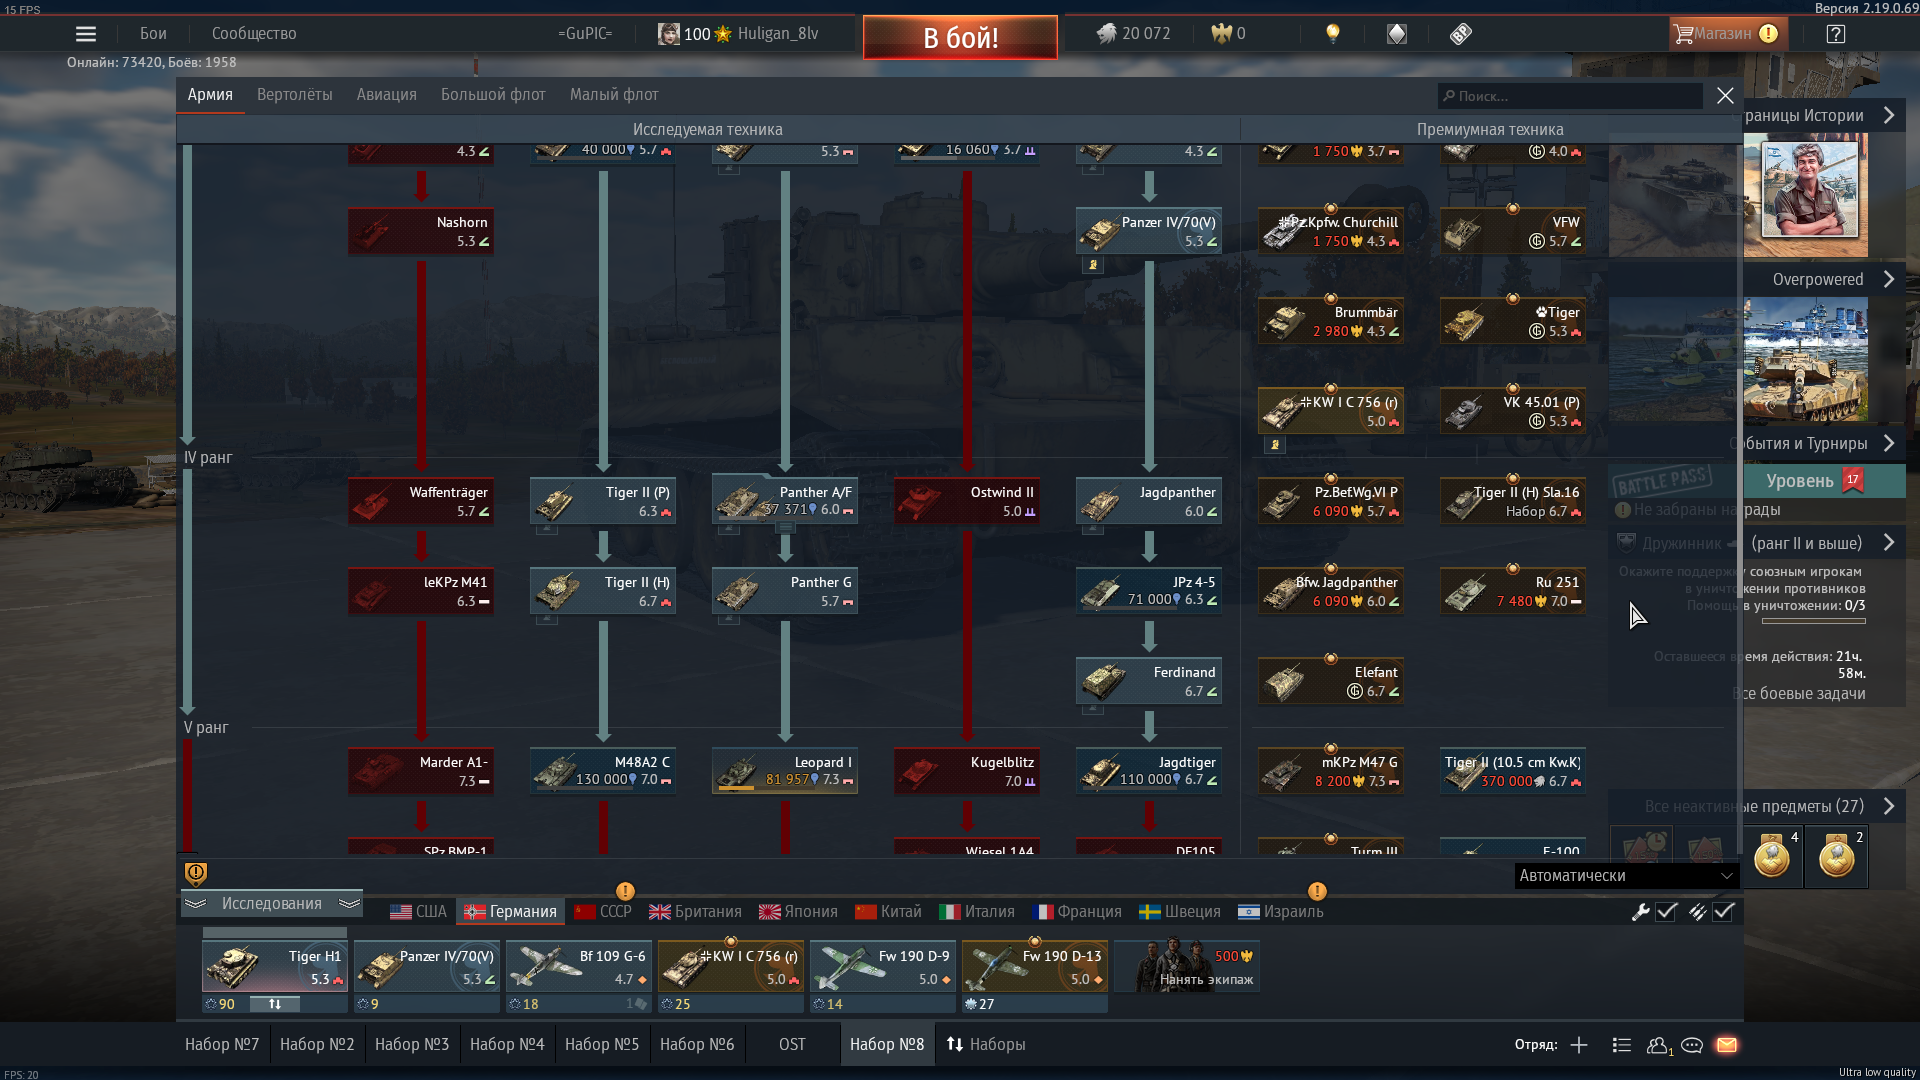
Task: Switch to the Малый флот tab
Action: [x=614, y=95]
